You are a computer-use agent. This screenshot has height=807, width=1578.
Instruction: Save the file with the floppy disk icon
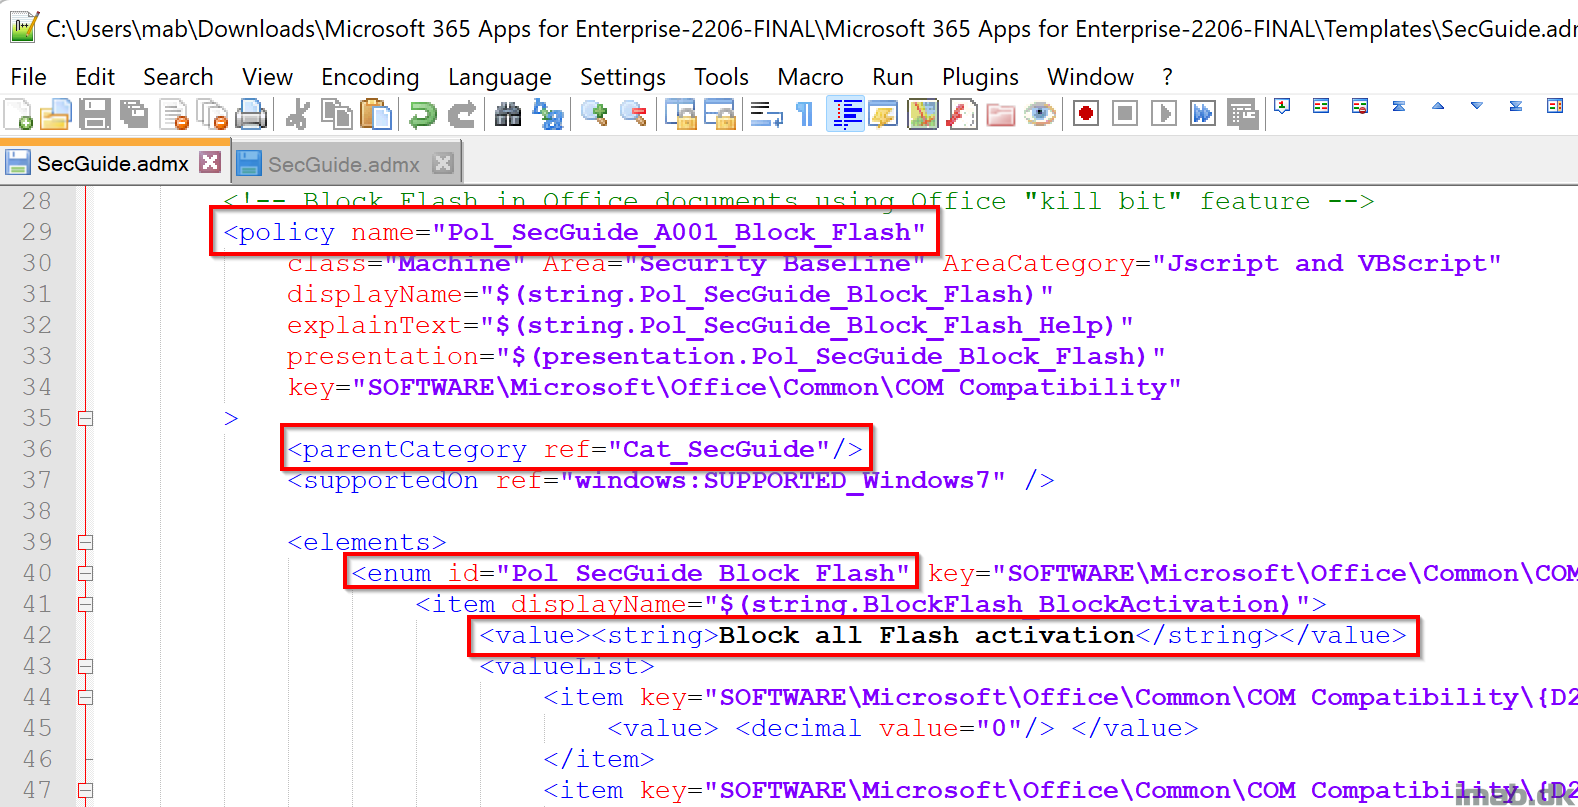95,115
